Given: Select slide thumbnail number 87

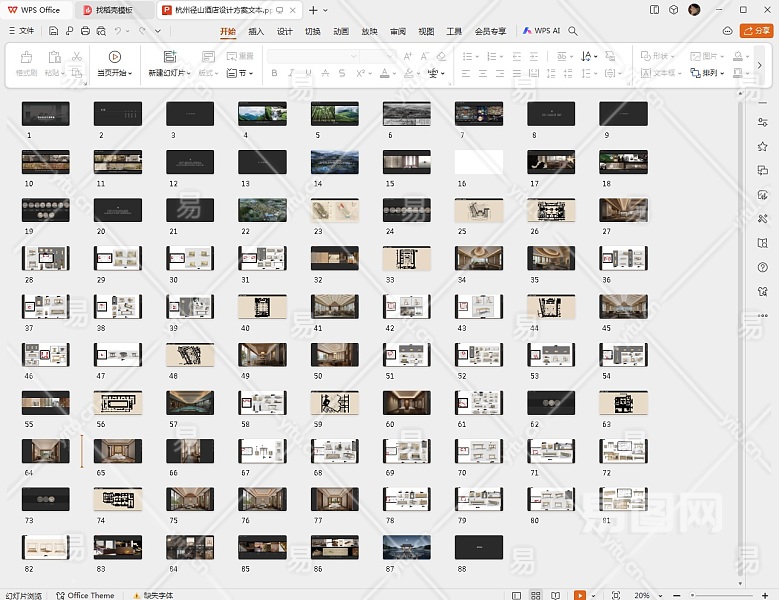Looking at the screenshot, I should [407, 546].
